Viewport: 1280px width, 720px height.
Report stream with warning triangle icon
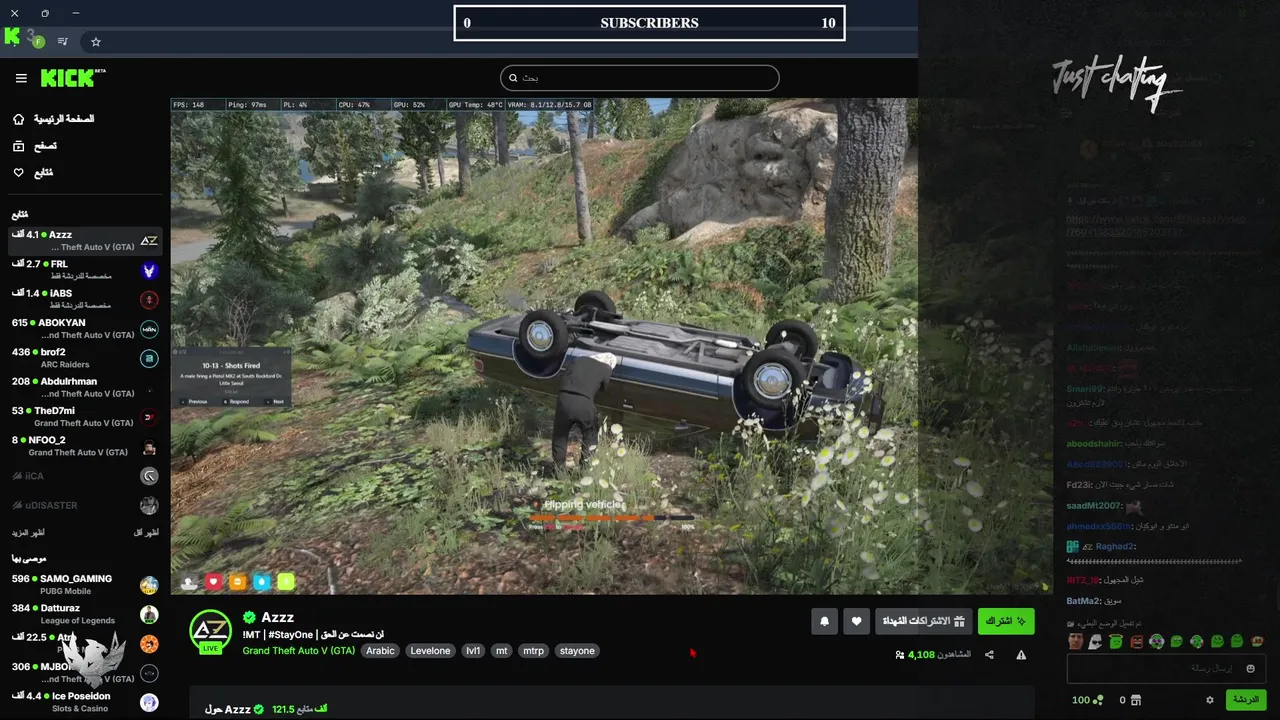click(1021, 655)
